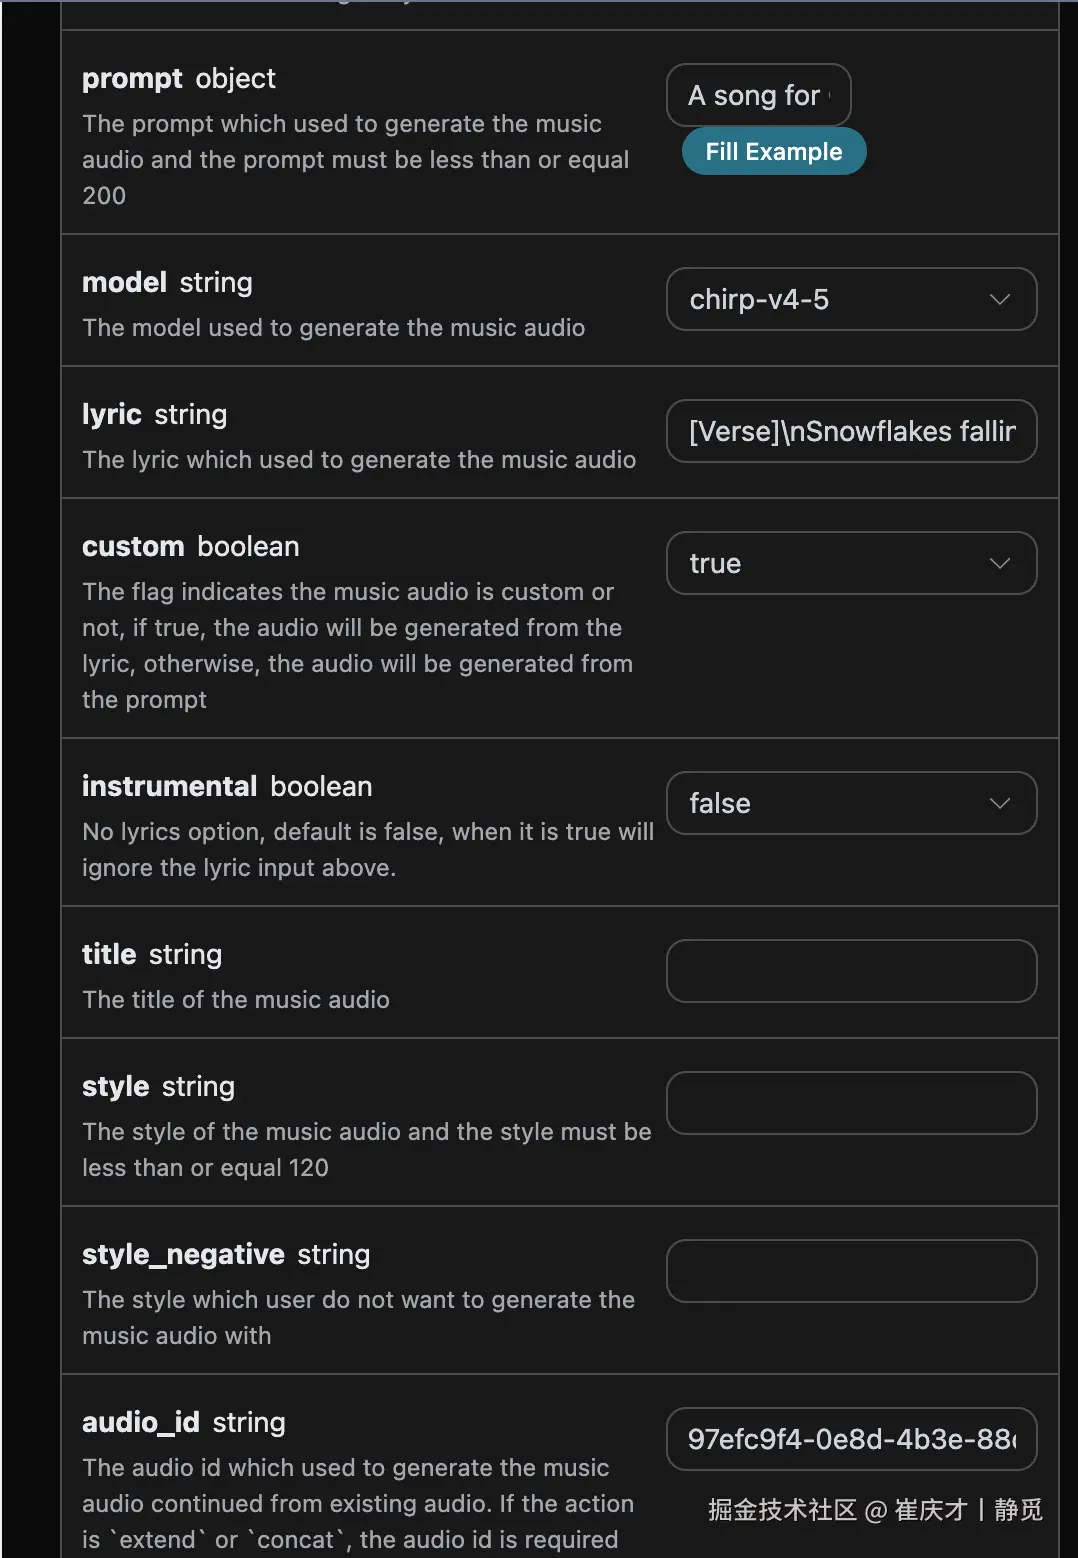Click the chevron arrow in instrumental dropdown

click(x=999, y=803)
